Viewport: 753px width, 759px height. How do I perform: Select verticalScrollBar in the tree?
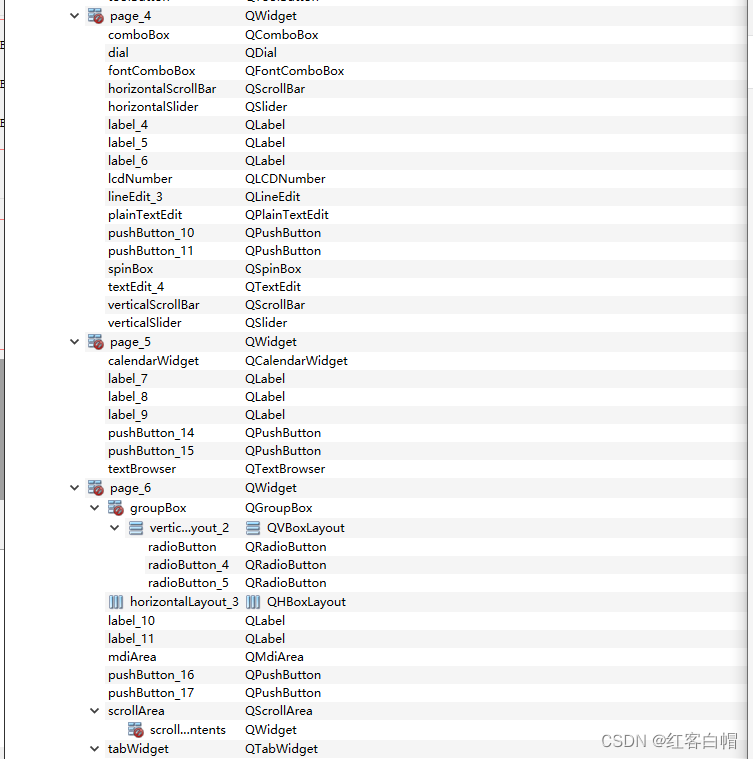pos(154,304)
